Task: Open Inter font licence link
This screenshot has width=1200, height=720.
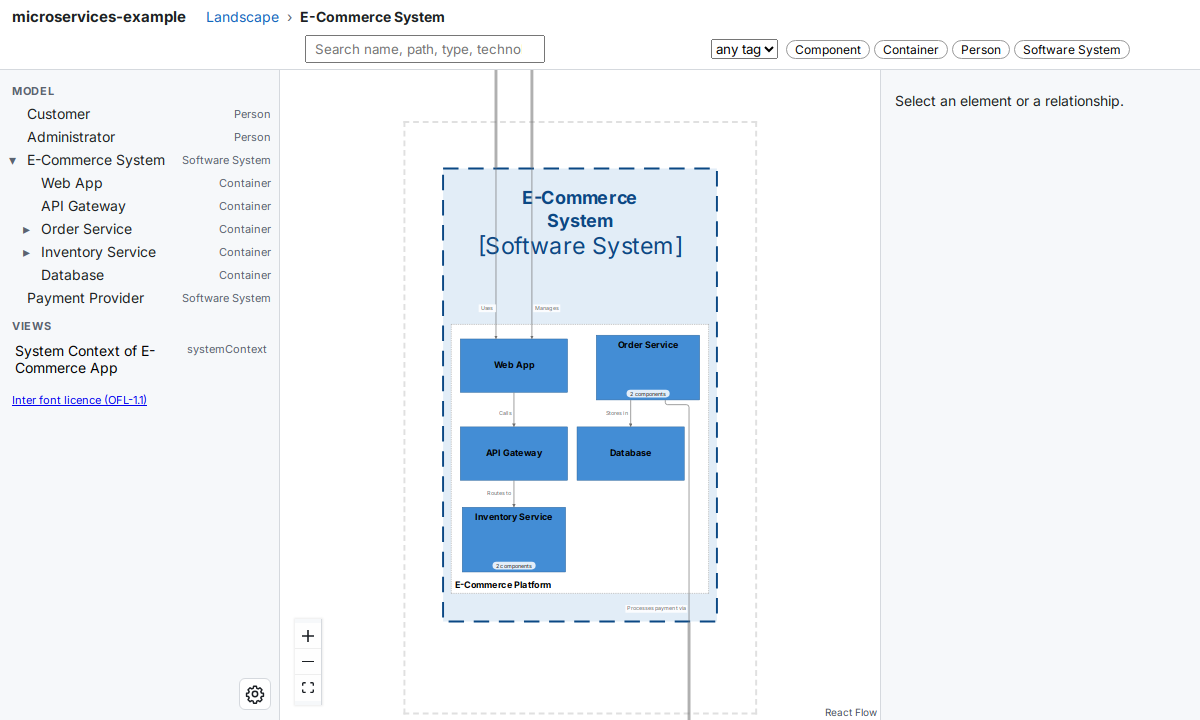Action: (79, 400)
